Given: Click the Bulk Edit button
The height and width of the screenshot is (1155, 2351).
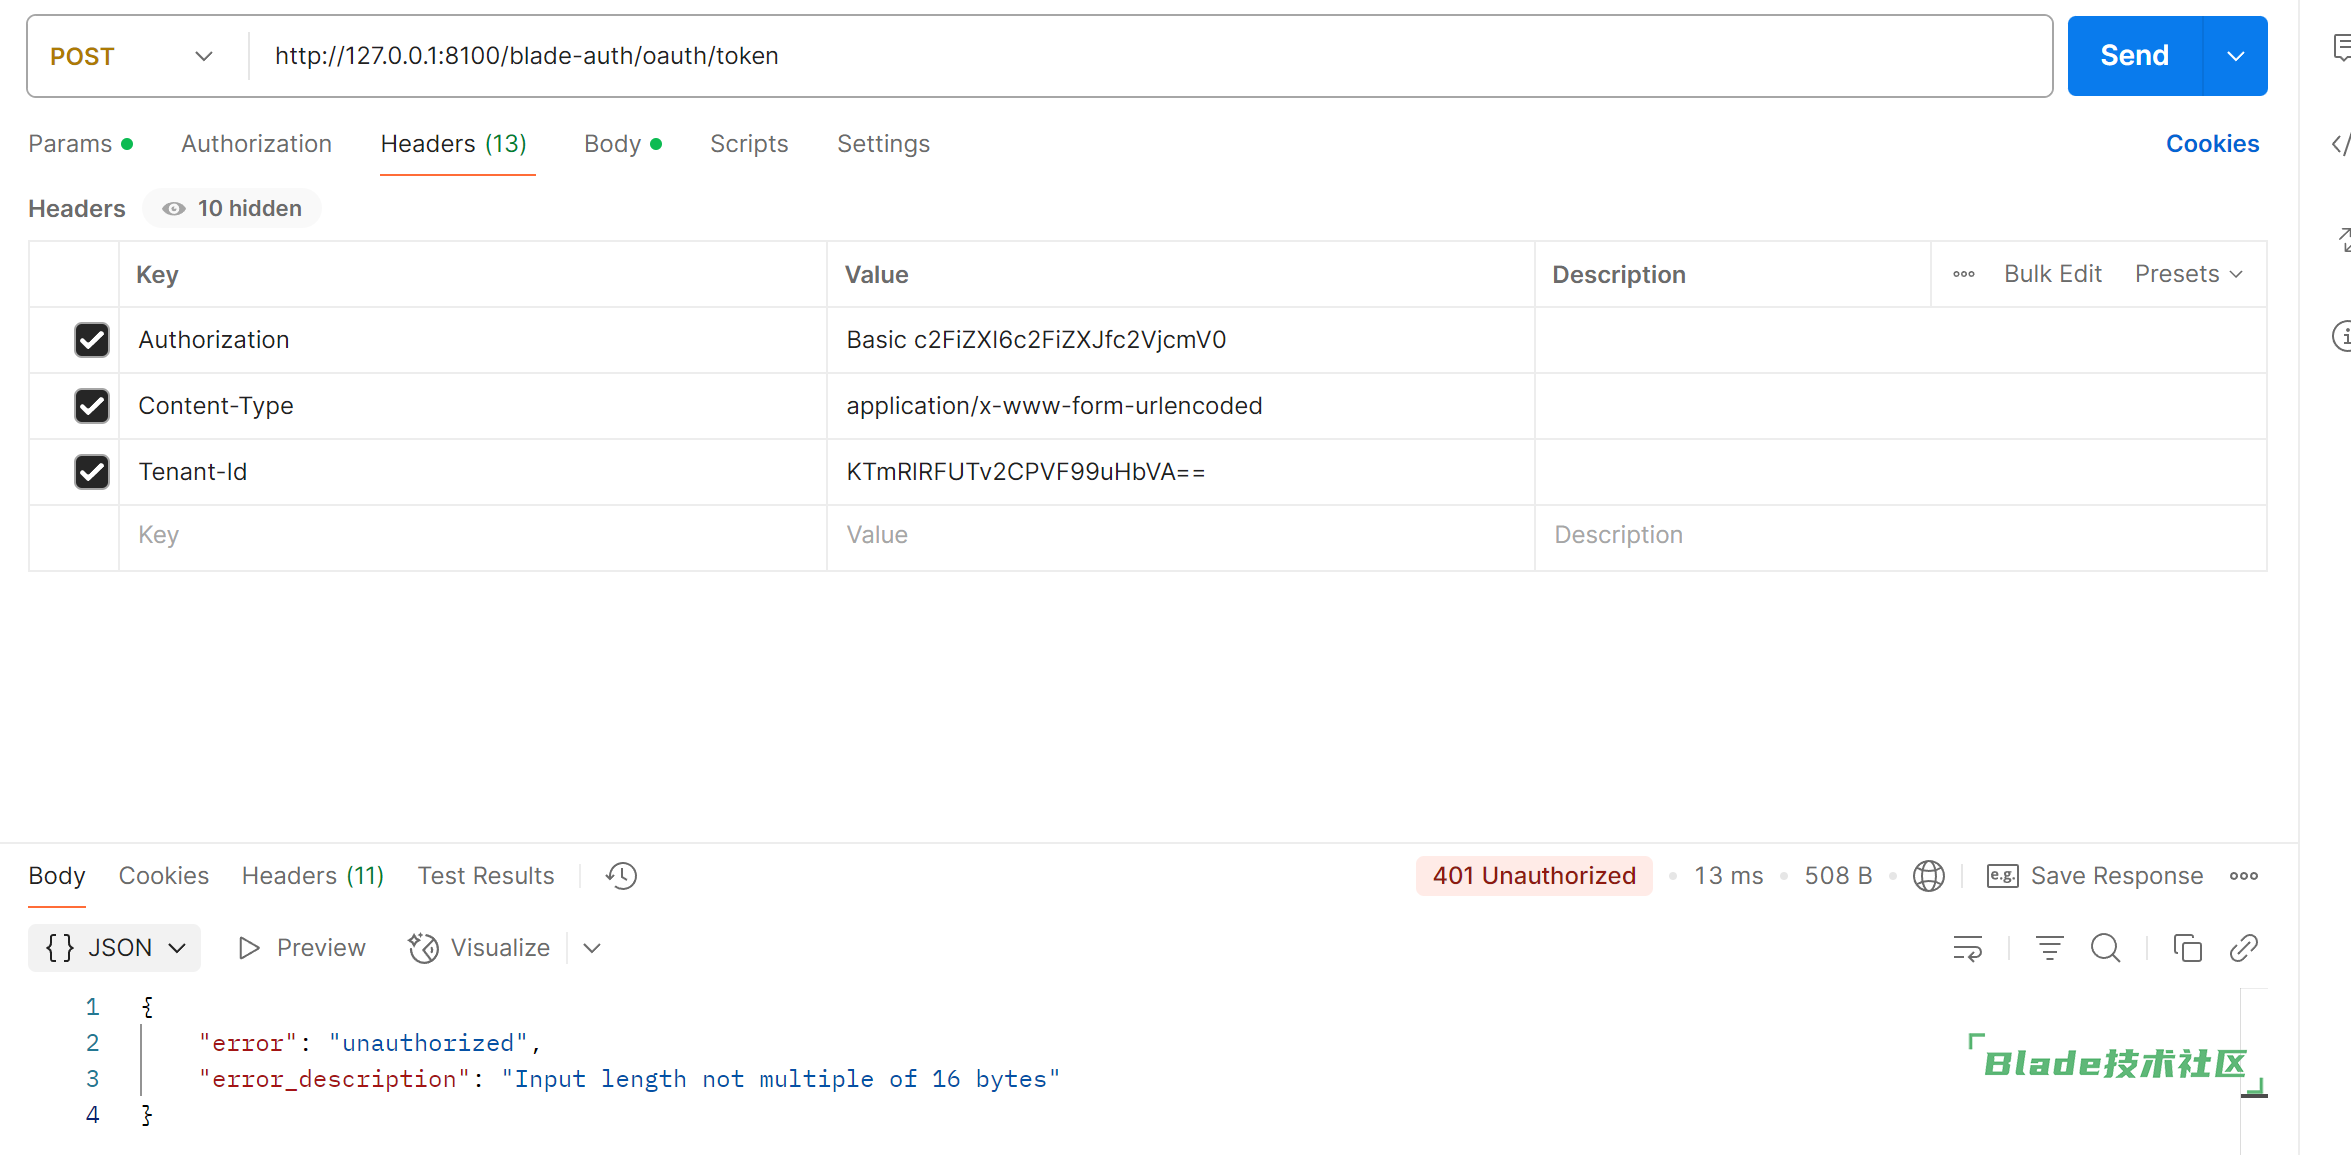Looking at the screenshot, I should [2052, 274].
